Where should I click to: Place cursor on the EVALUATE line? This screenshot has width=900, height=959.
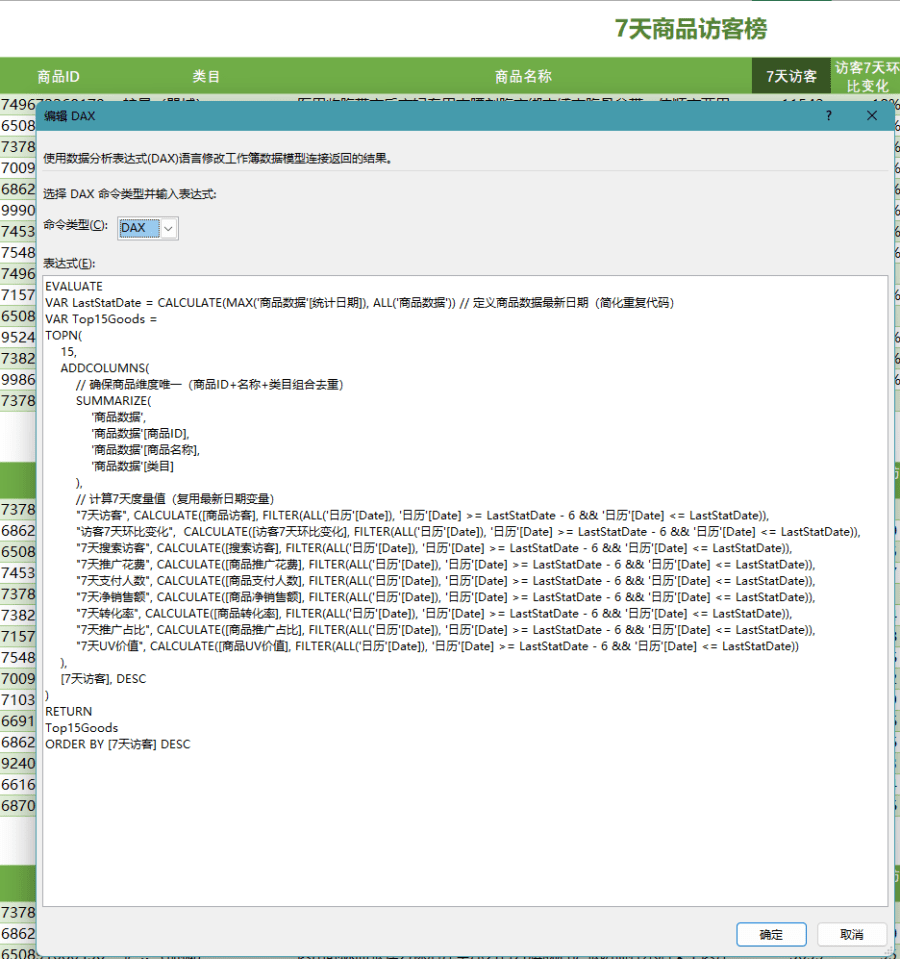(x=74, y=286)
